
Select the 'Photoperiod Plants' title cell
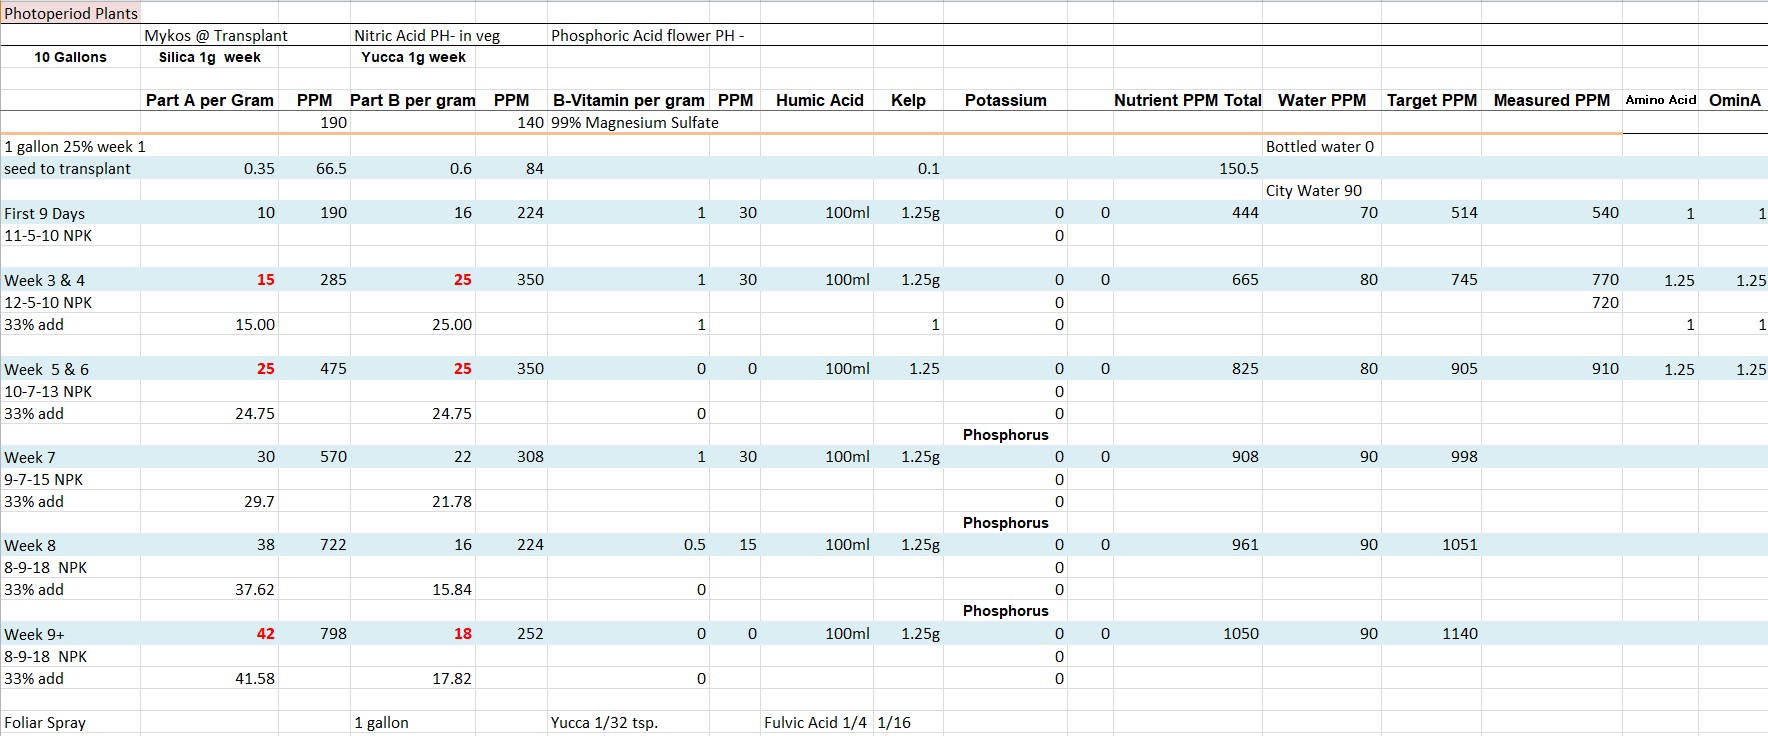point(71,13)
